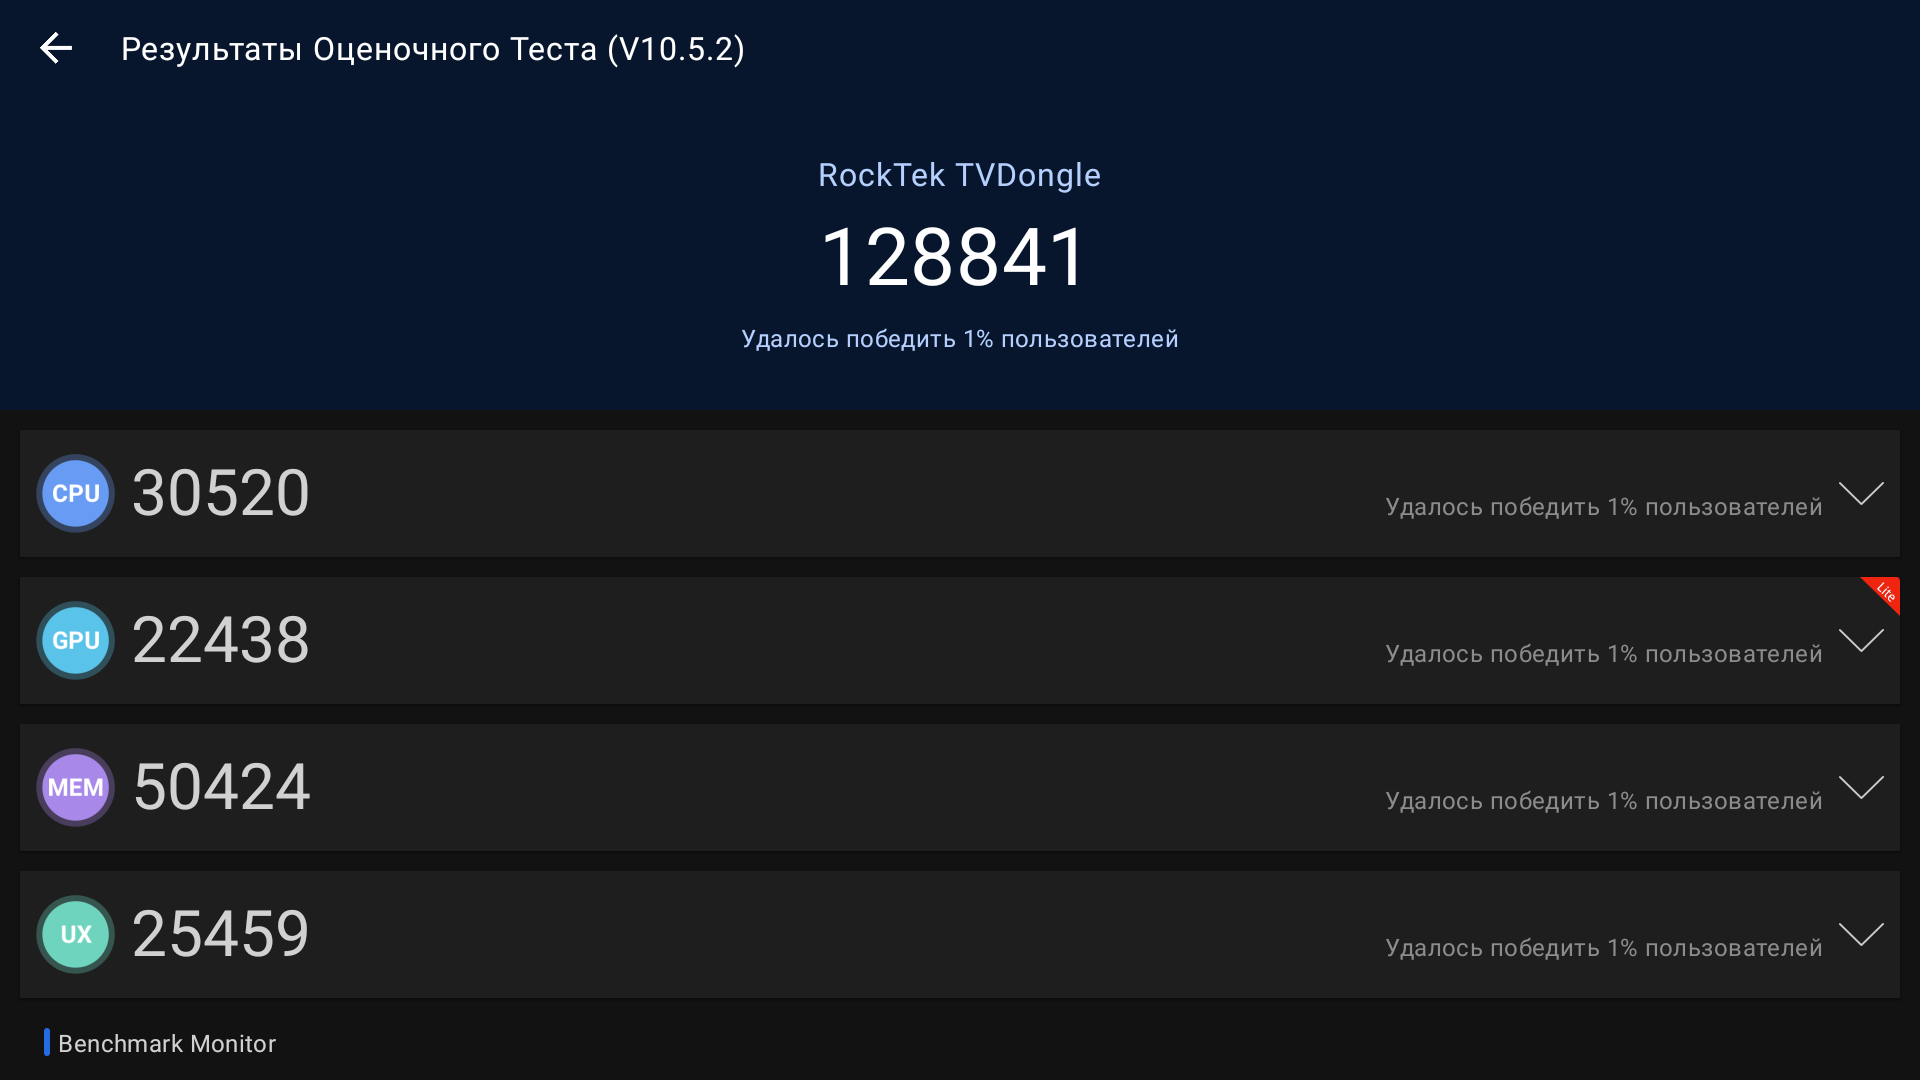Viewport: 1920px width, 1080px height.
Task: Click the green UX badge icon
Action: [76, 934]
